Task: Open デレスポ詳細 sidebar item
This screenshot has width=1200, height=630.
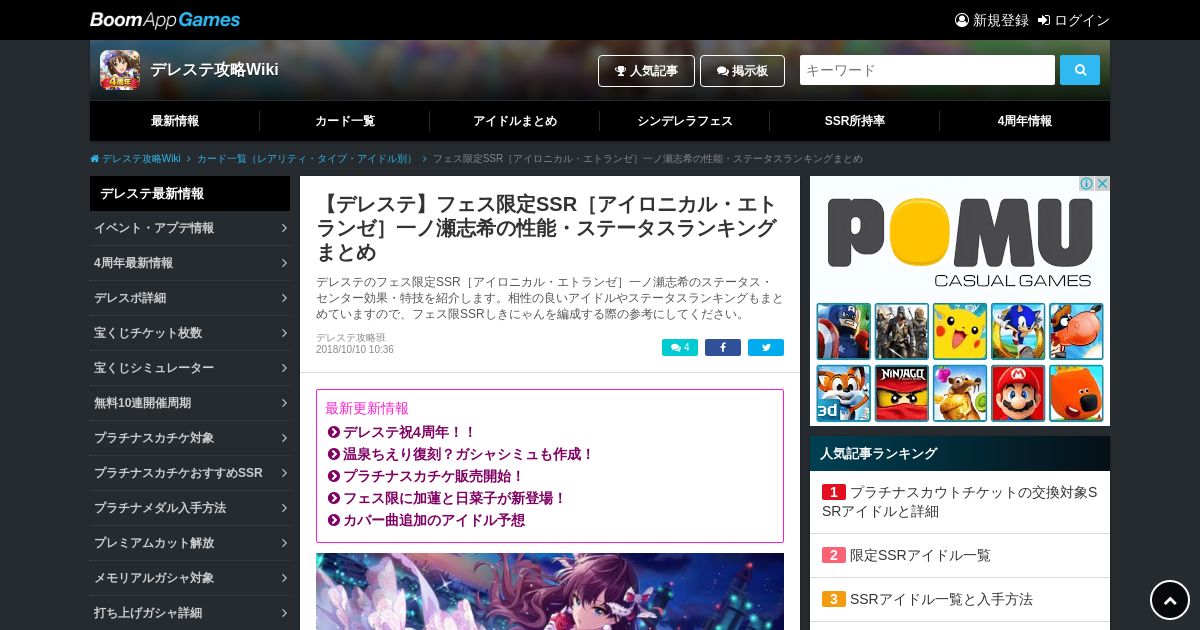Action: coord(190,298)
